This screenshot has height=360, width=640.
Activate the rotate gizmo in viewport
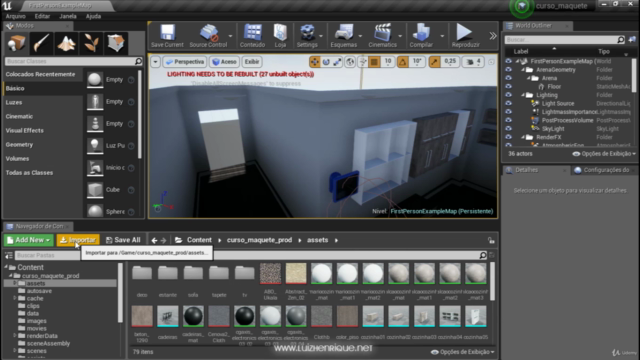326,62
